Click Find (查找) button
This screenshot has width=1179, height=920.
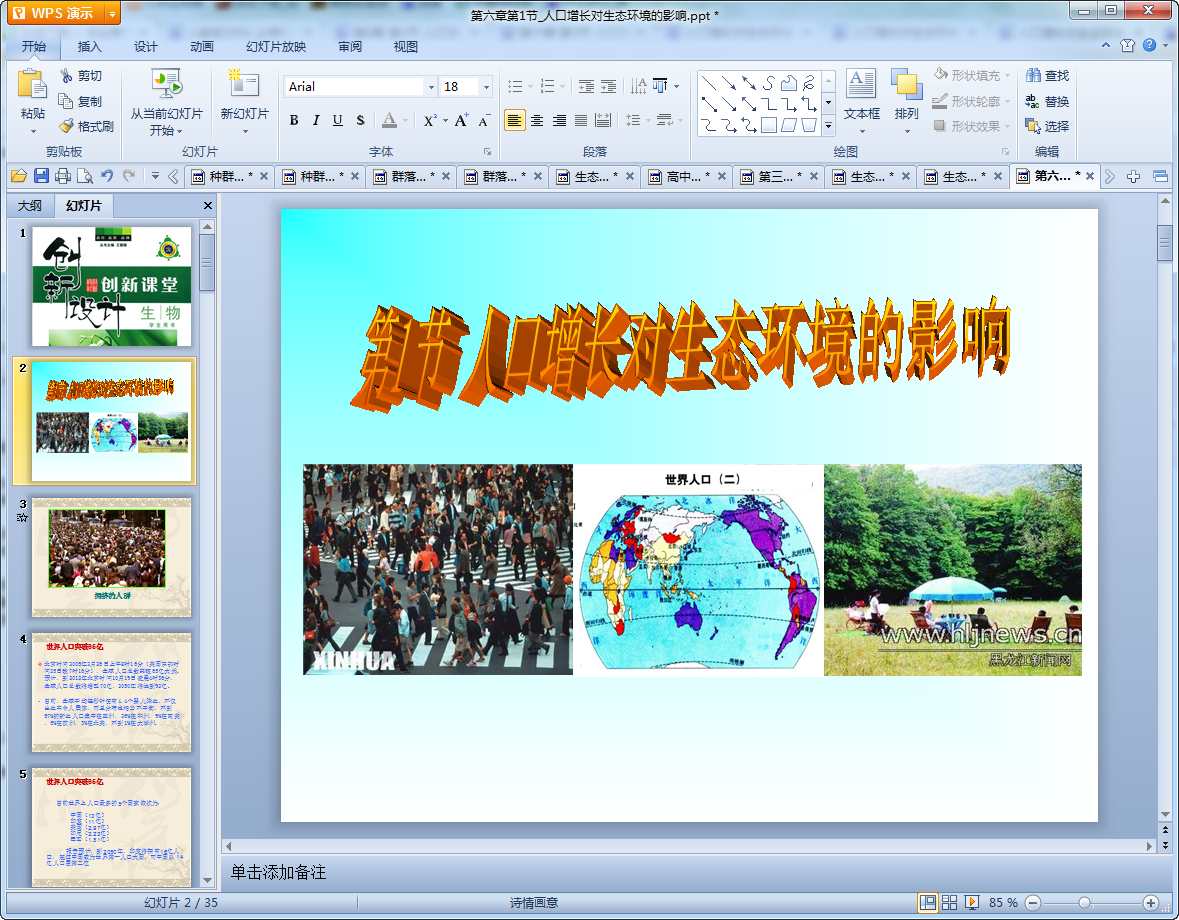click(1047, 75)
